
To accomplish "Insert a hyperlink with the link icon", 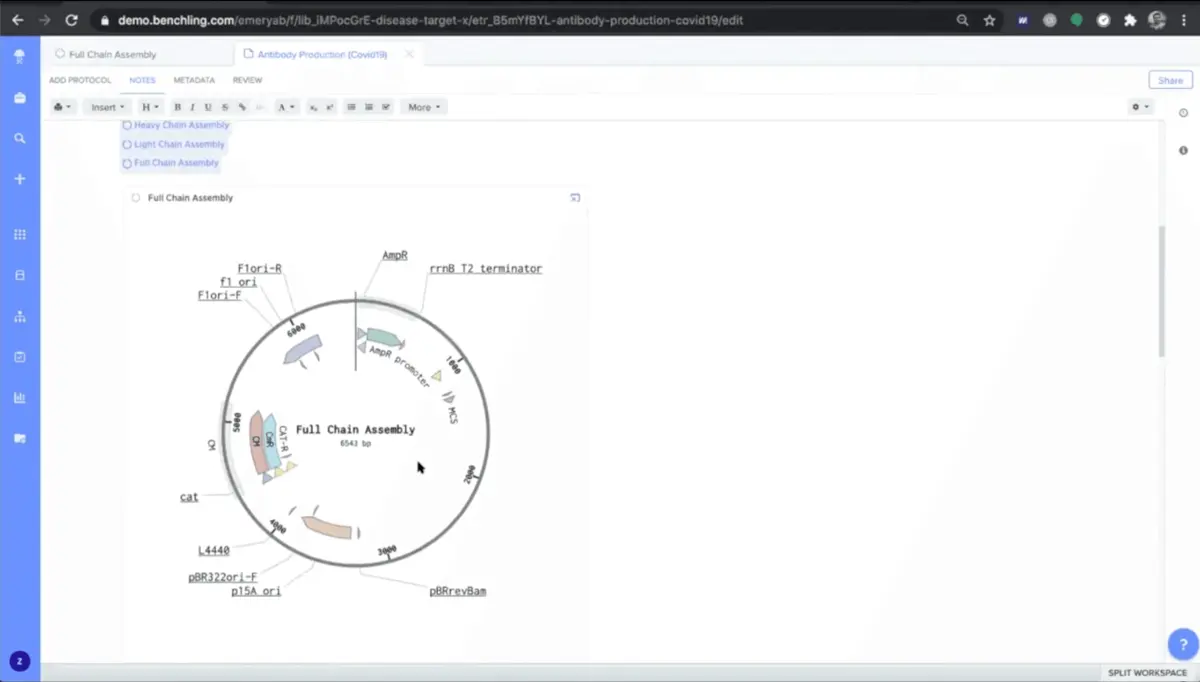I will tap(242, 107).
